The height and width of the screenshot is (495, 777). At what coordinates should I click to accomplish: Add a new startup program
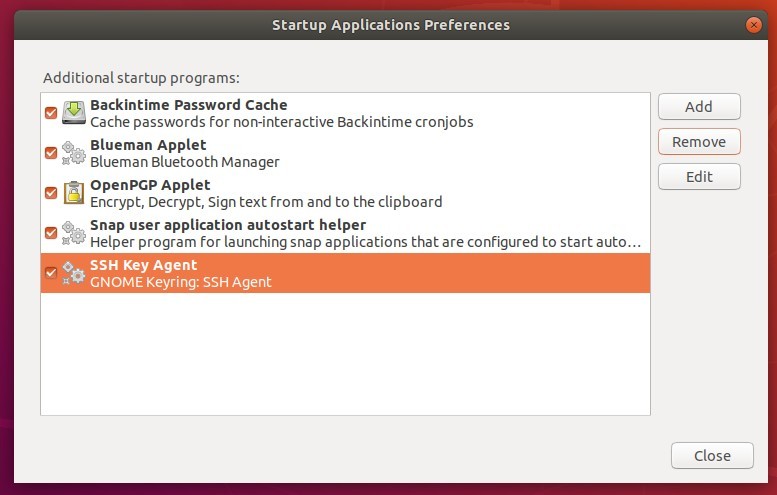click(x=699, y=107)
